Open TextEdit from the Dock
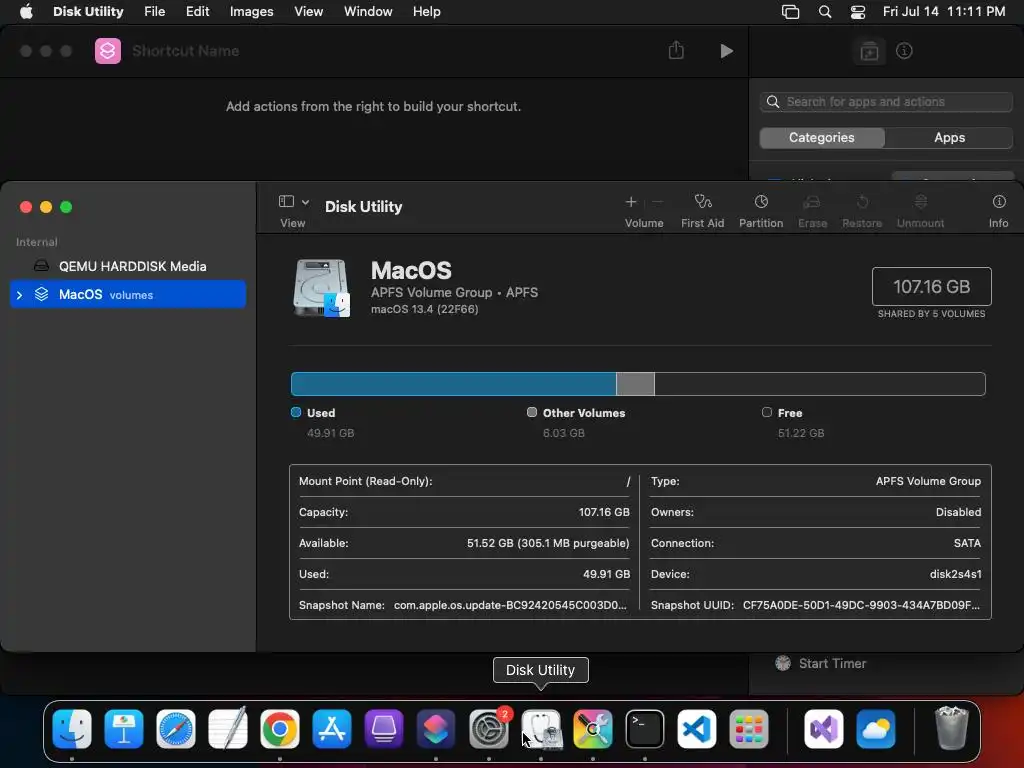 pyautogui.click(x=228, y=729)
